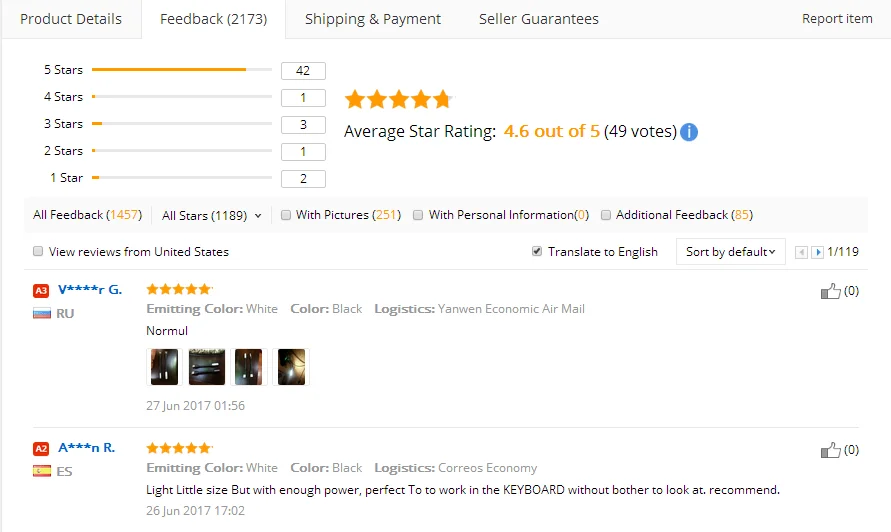
Task: Tick the Additional Feedback checkbox
Action: pos(606,215)
